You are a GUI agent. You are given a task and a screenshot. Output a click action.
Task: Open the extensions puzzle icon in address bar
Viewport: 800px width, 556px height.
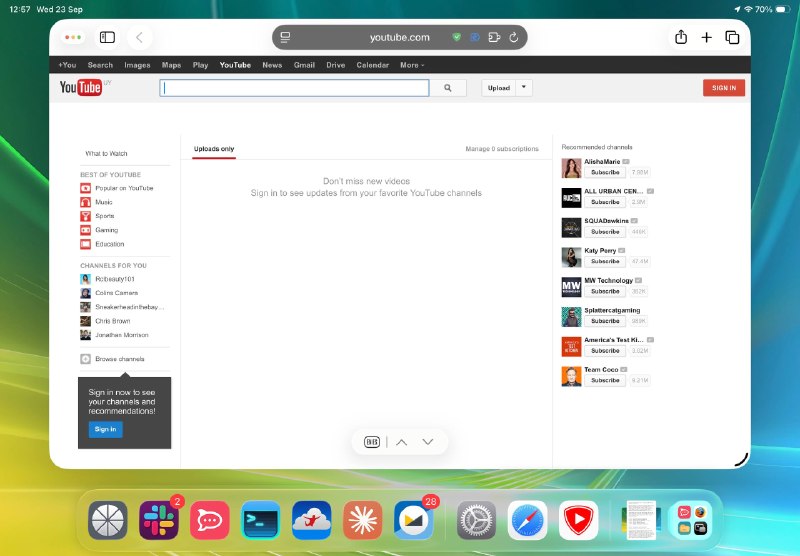(494, 37)
